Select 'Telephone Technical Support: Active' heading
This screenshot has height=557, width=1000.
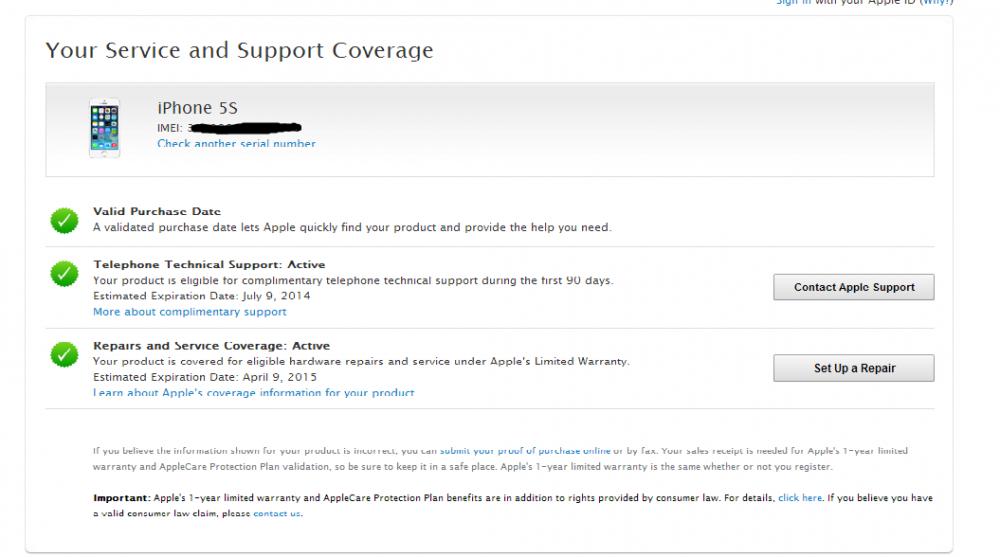209,264
